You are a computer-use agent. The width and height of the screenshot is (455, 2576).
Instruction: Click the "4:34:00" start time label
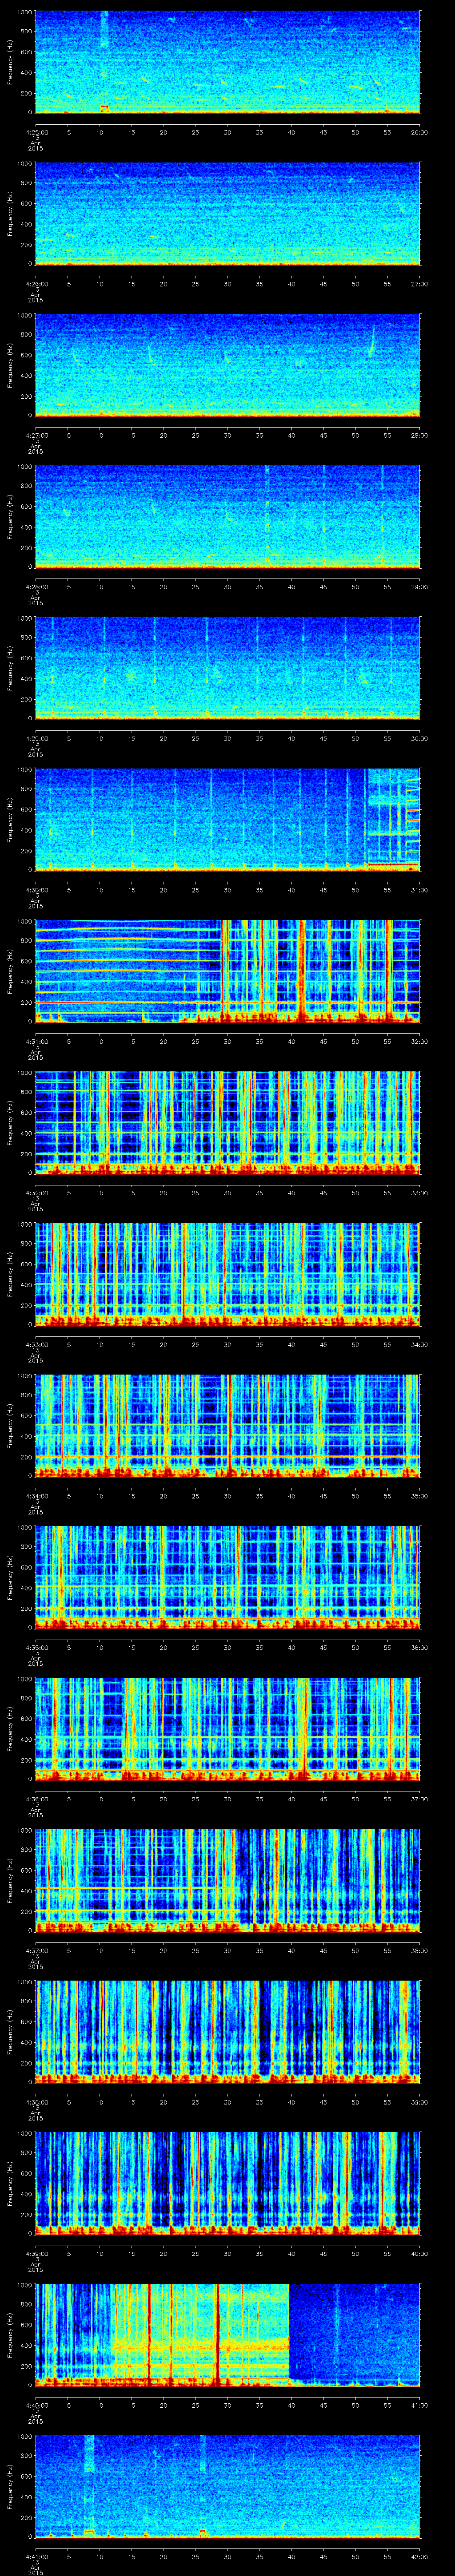[36, 1495]
